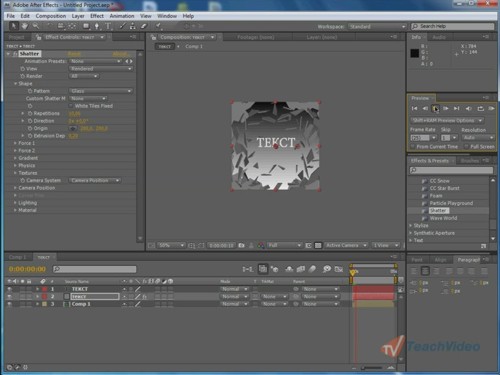Click Effects & Presets search field
This screenshot has width=500, height=375.
coord(451,170)
